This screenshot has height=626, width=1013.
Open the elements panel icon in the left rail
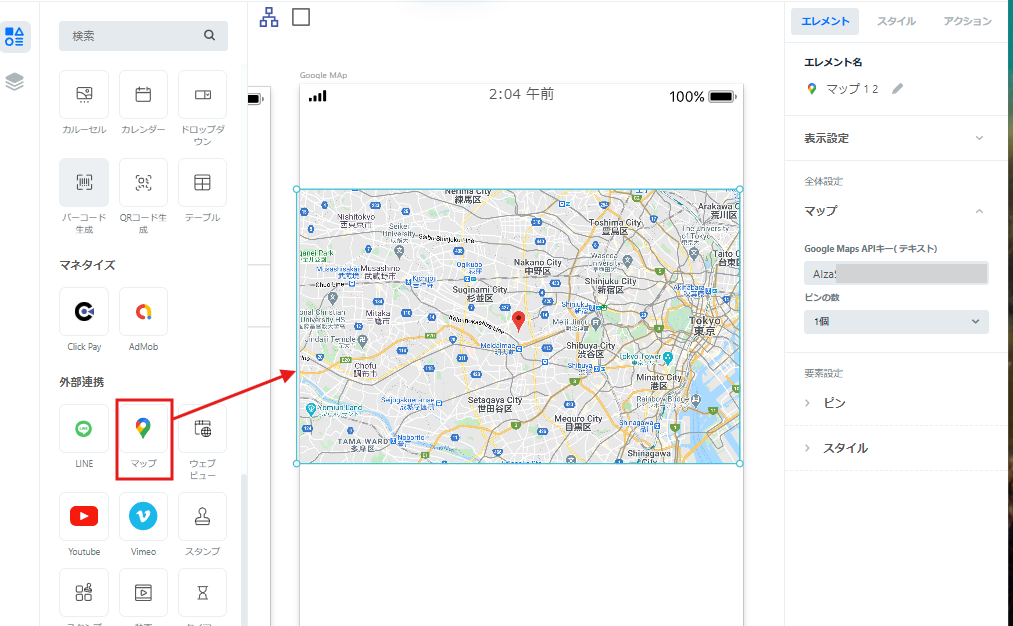(x=14, y=37)
